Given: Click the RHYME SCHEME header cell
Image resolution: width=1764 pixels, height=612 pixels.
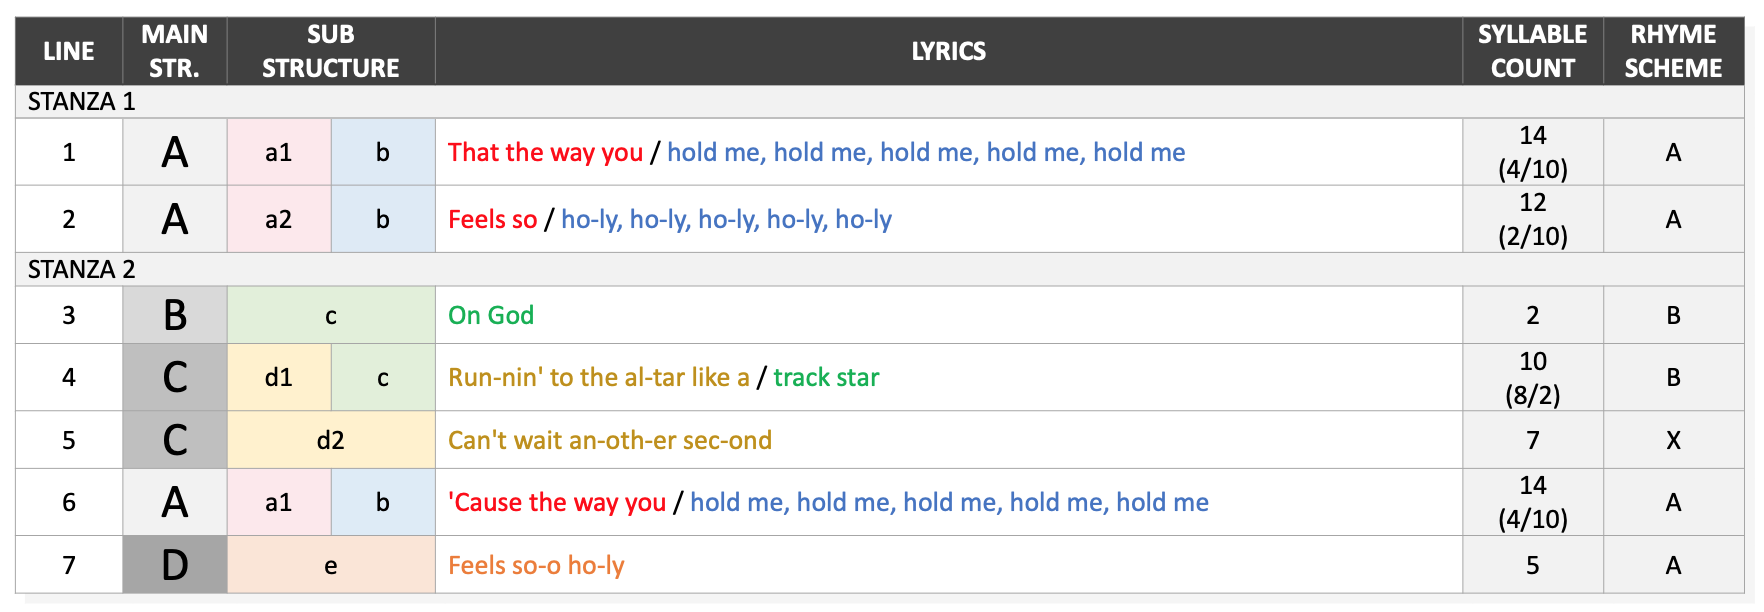Looking at the screenshot, I should click(x=1673, y=51).
